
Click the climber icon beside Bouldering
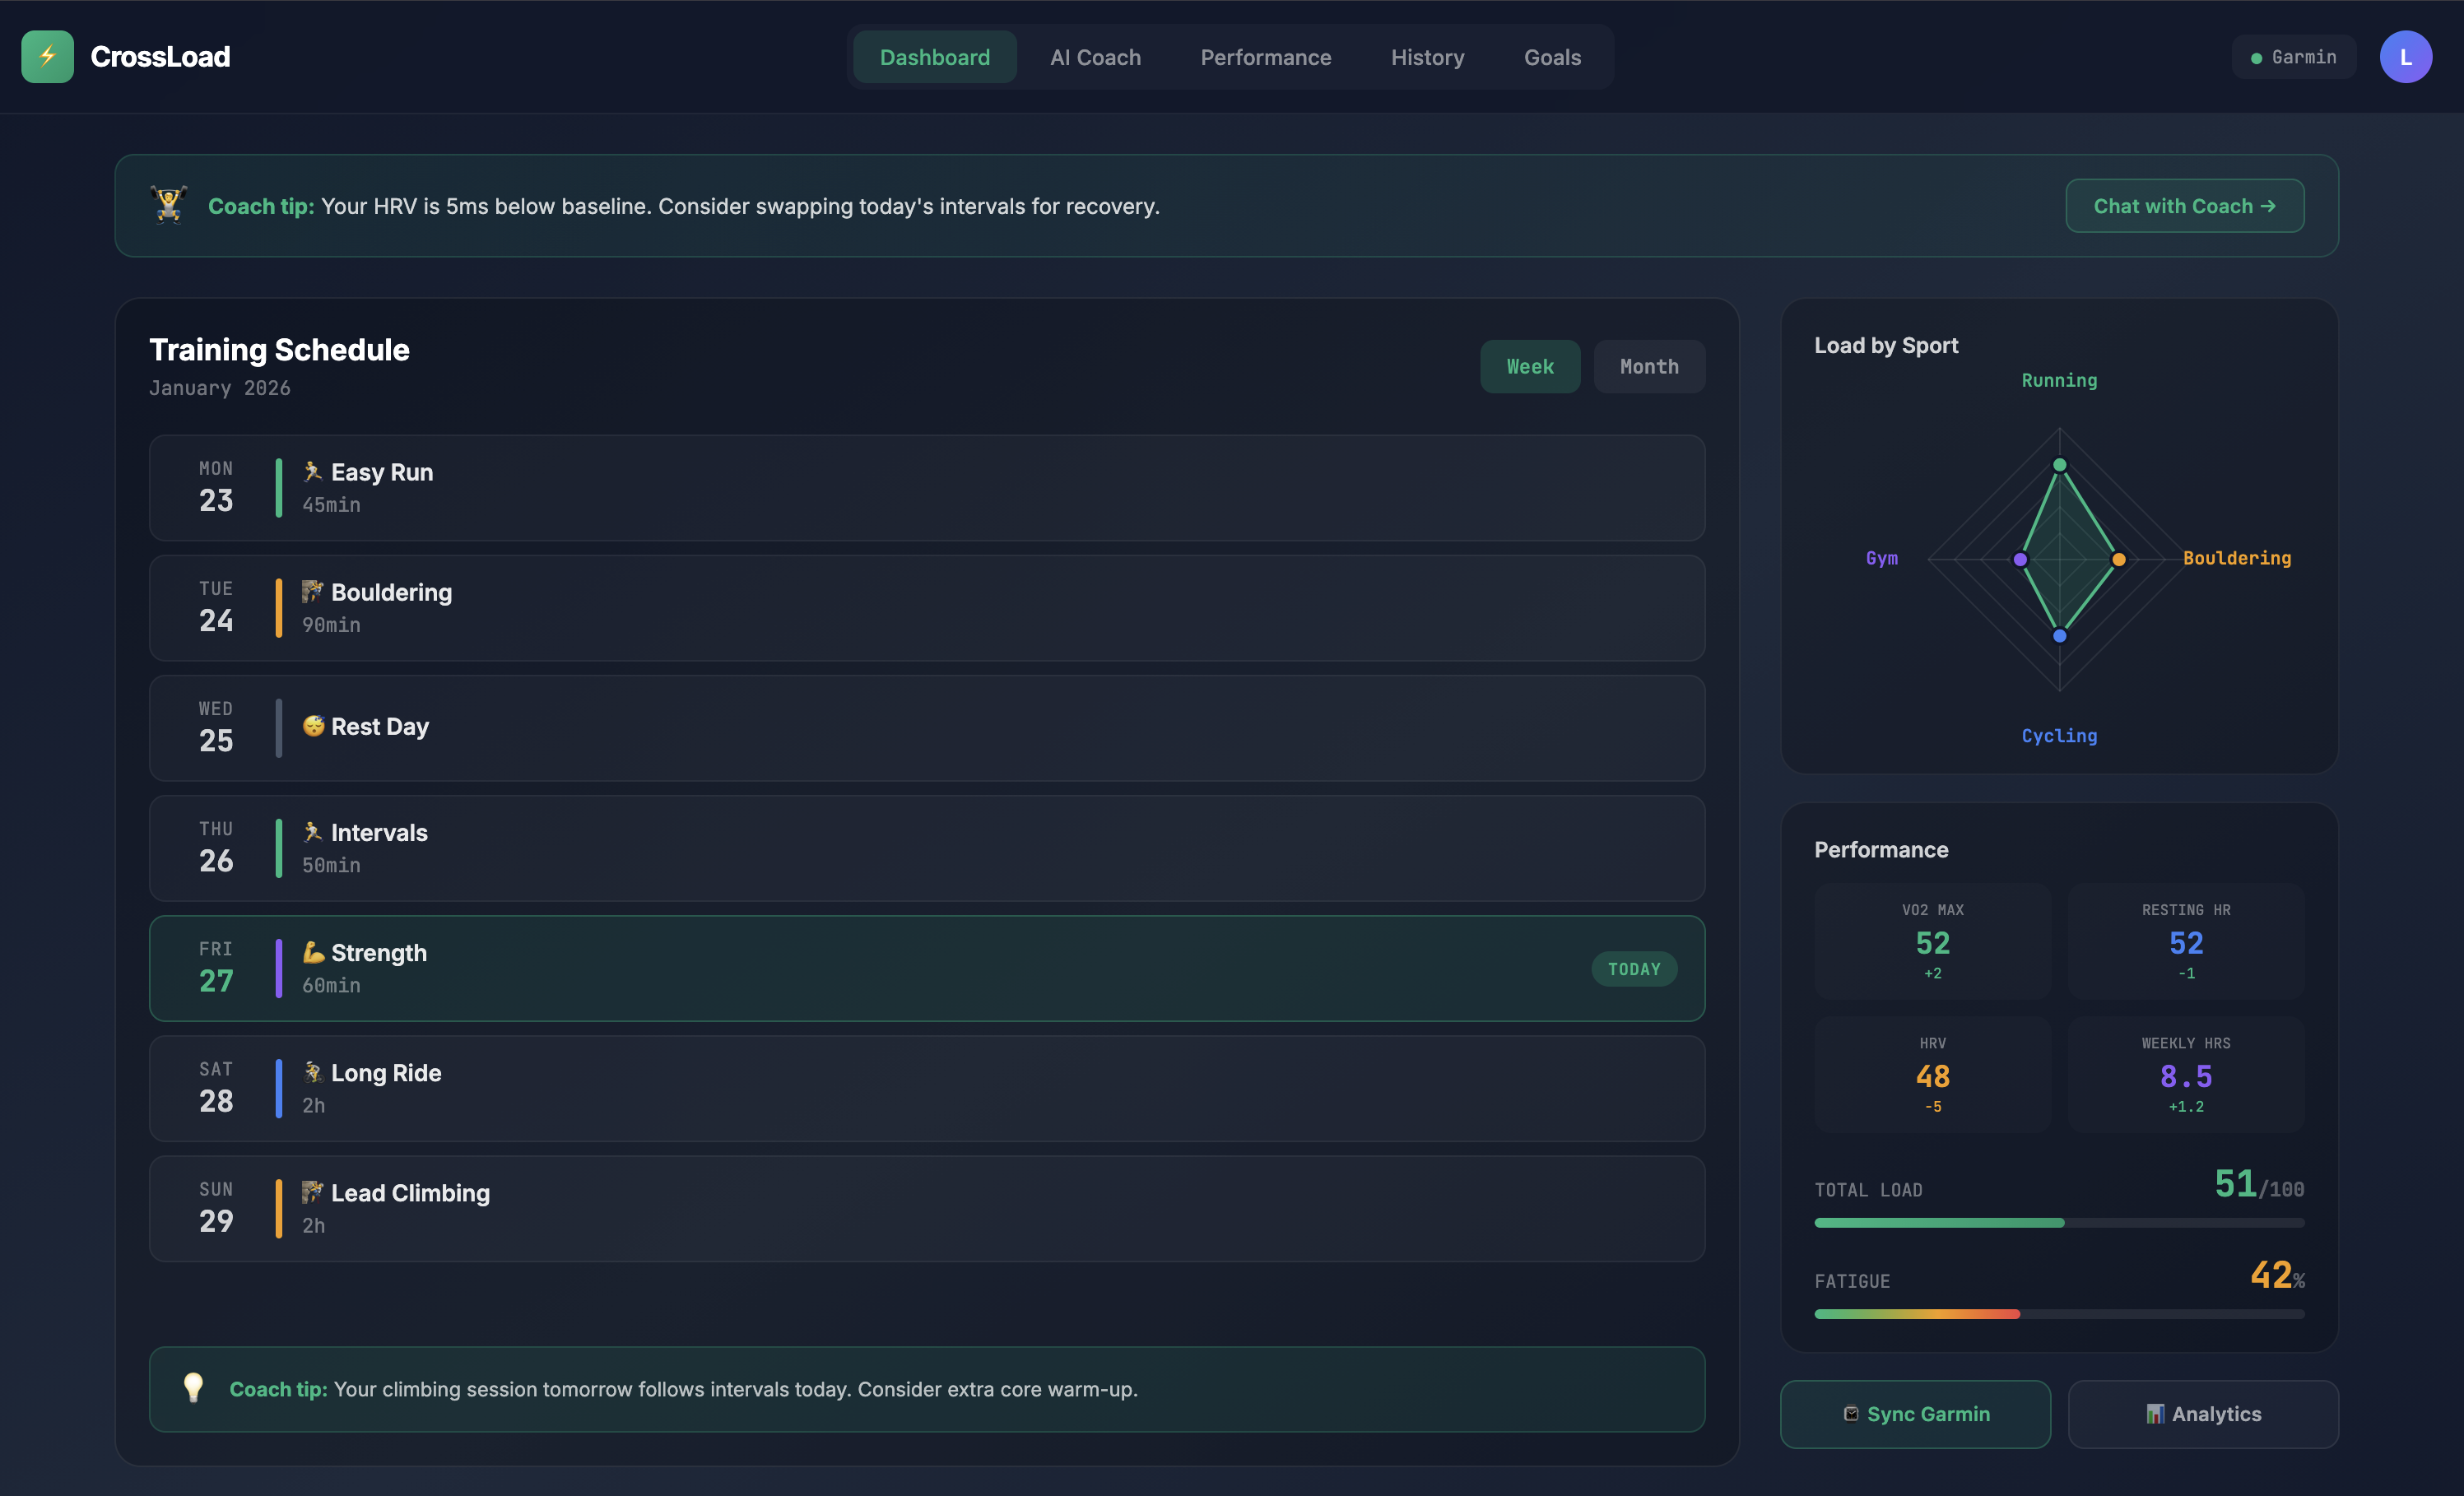click(312, 591)
